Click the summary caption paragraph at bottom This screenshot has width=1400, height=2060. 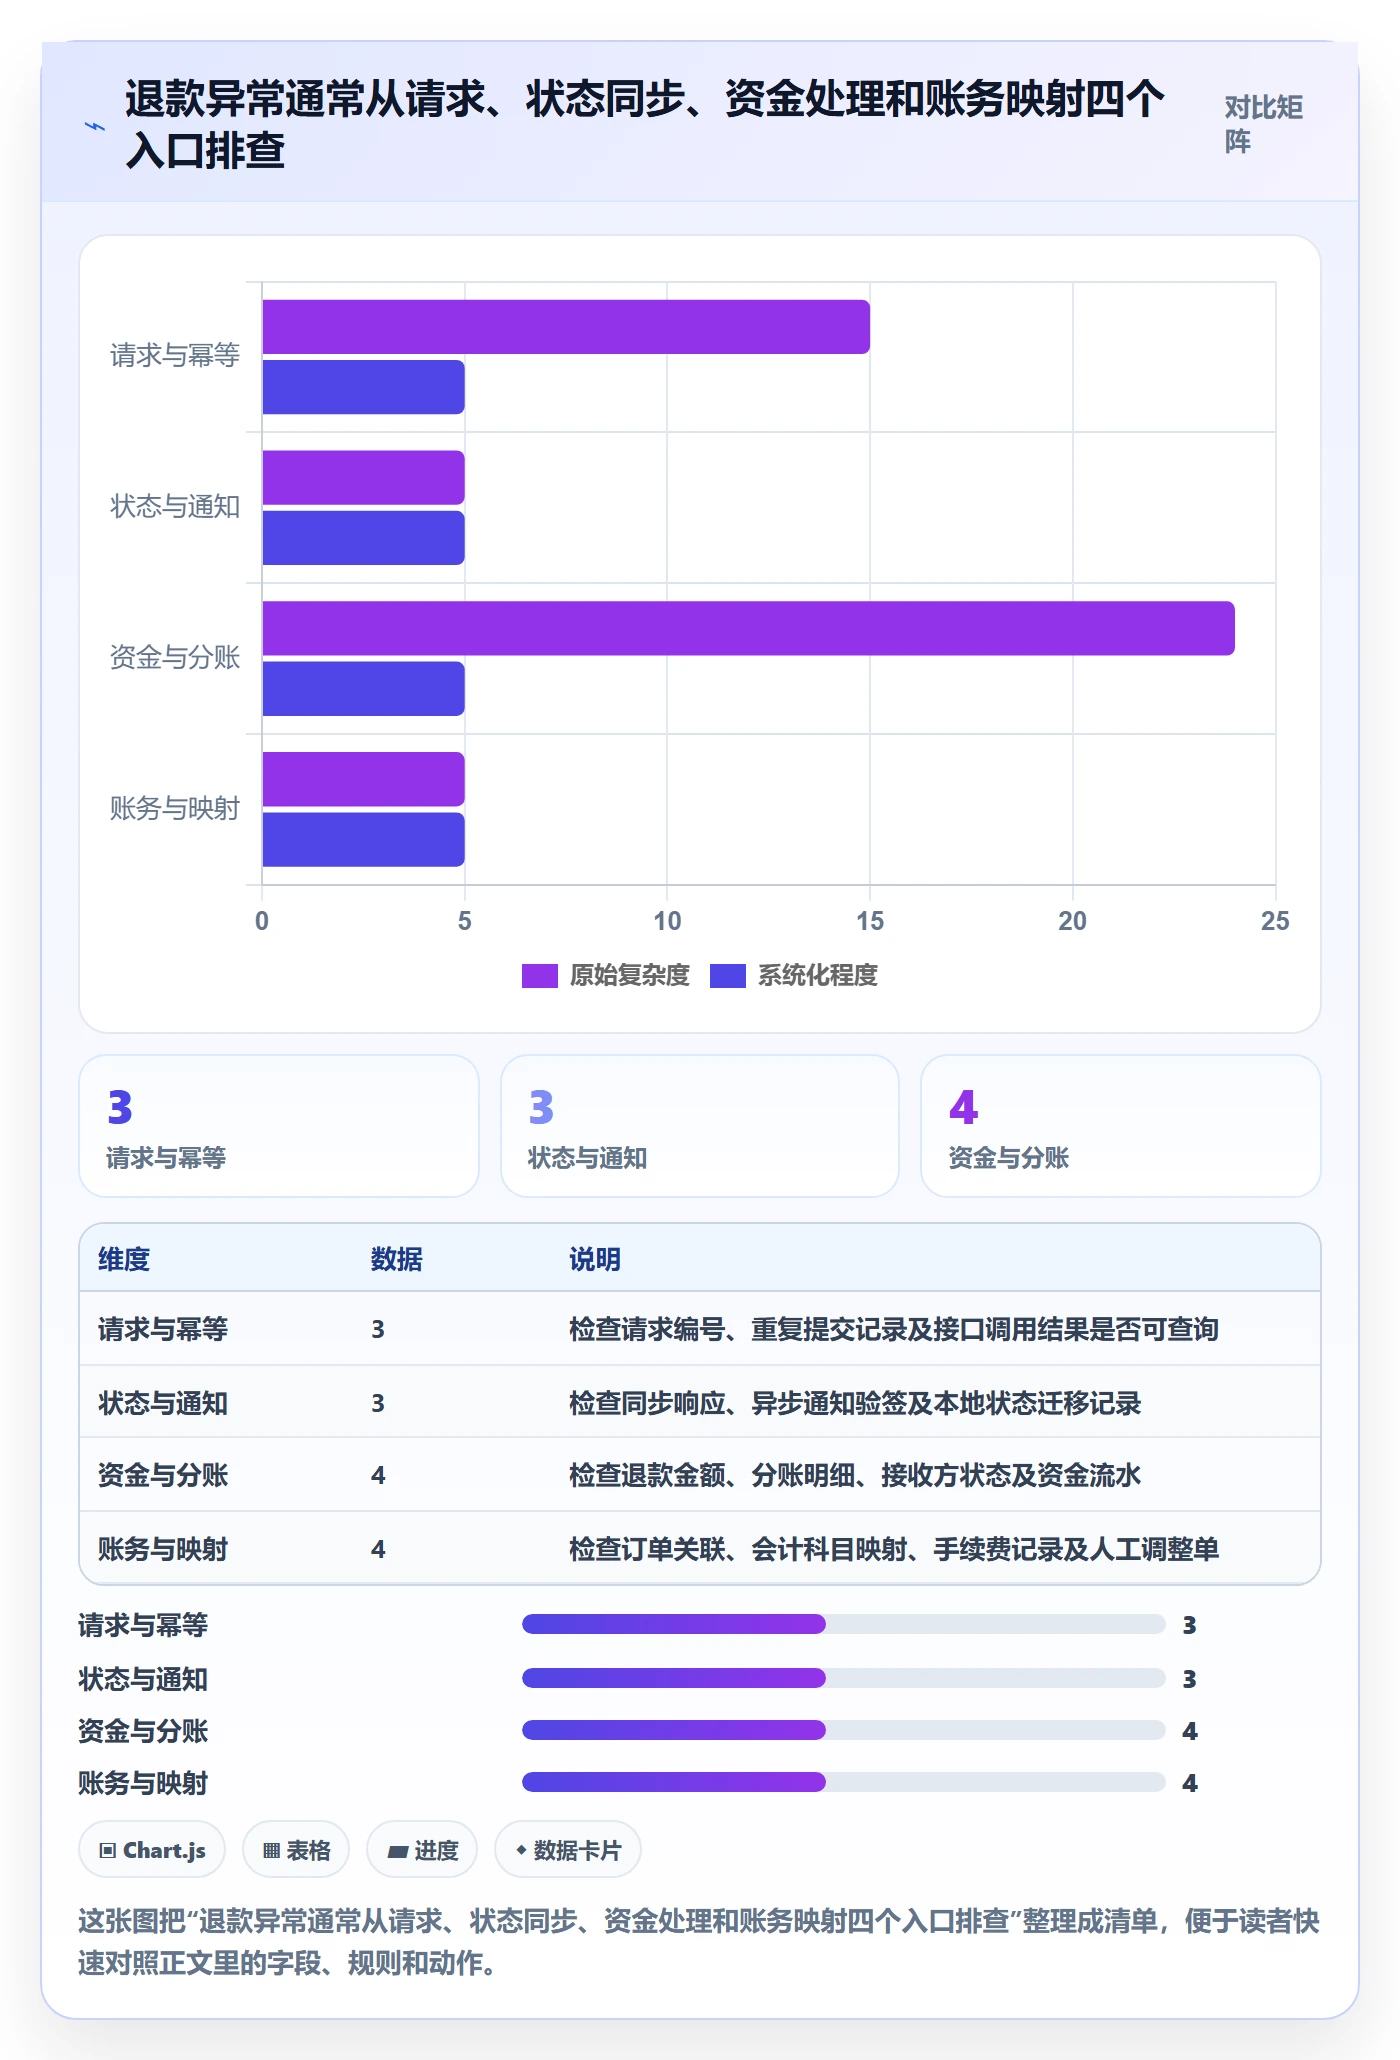pos(699,1942)
